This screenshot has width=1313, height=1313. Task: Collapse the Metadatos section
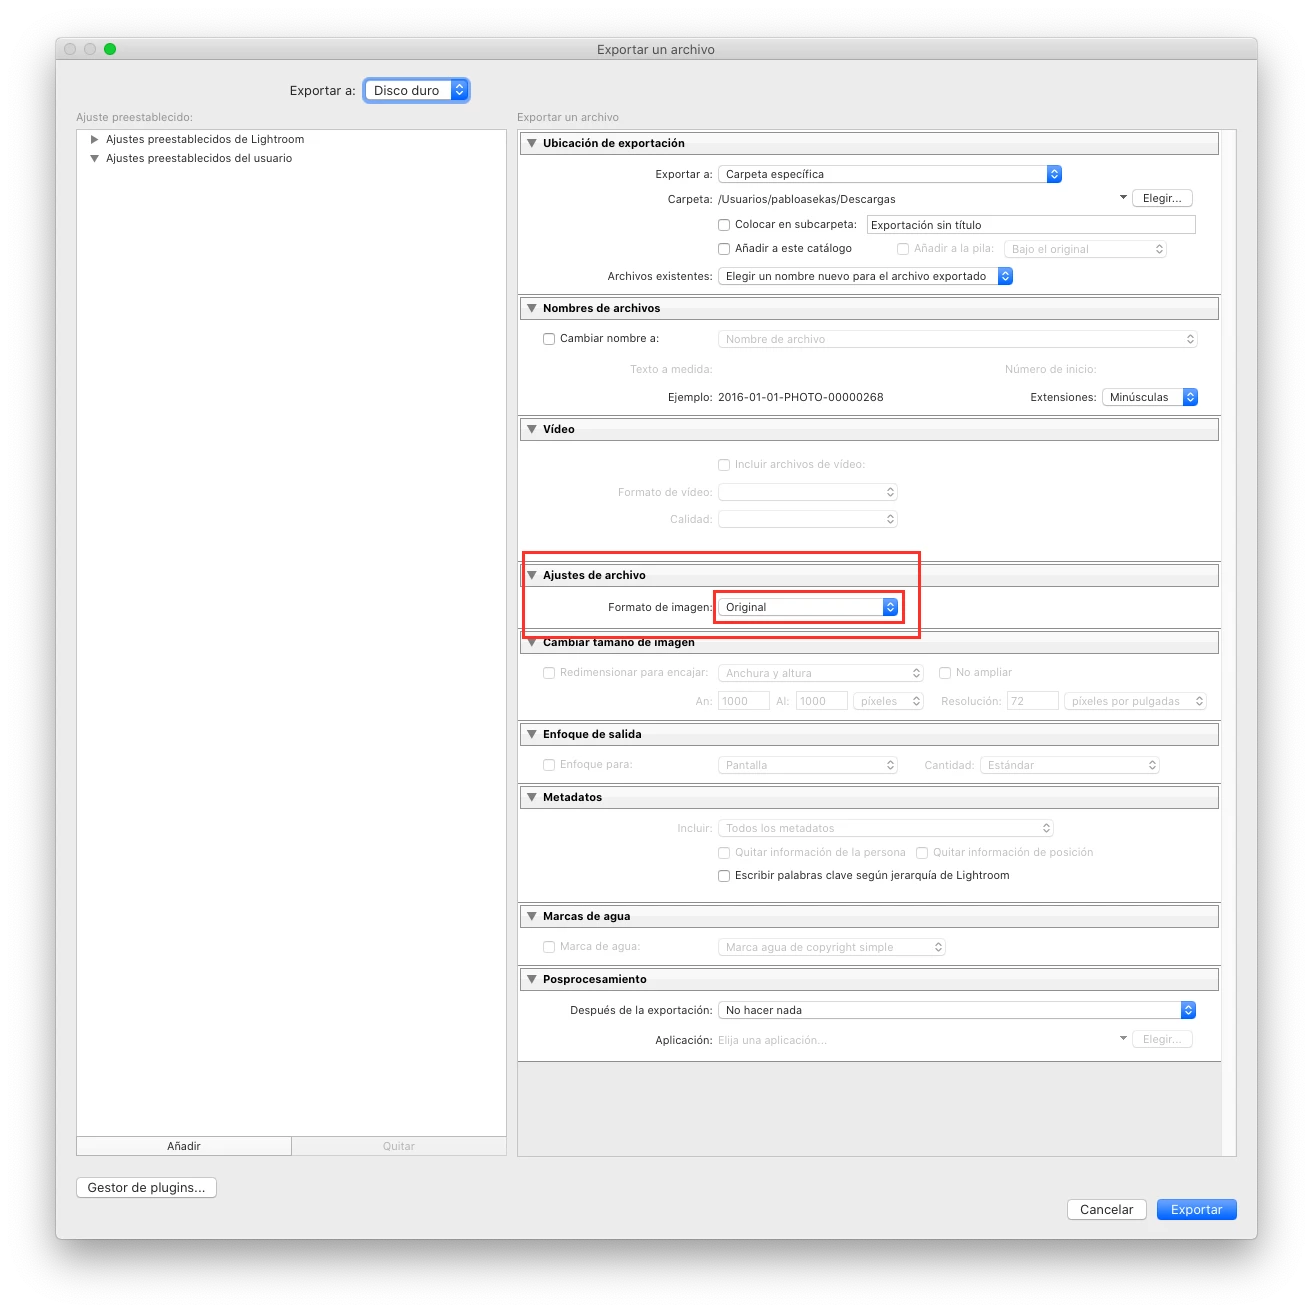click(x=532, y=797)
